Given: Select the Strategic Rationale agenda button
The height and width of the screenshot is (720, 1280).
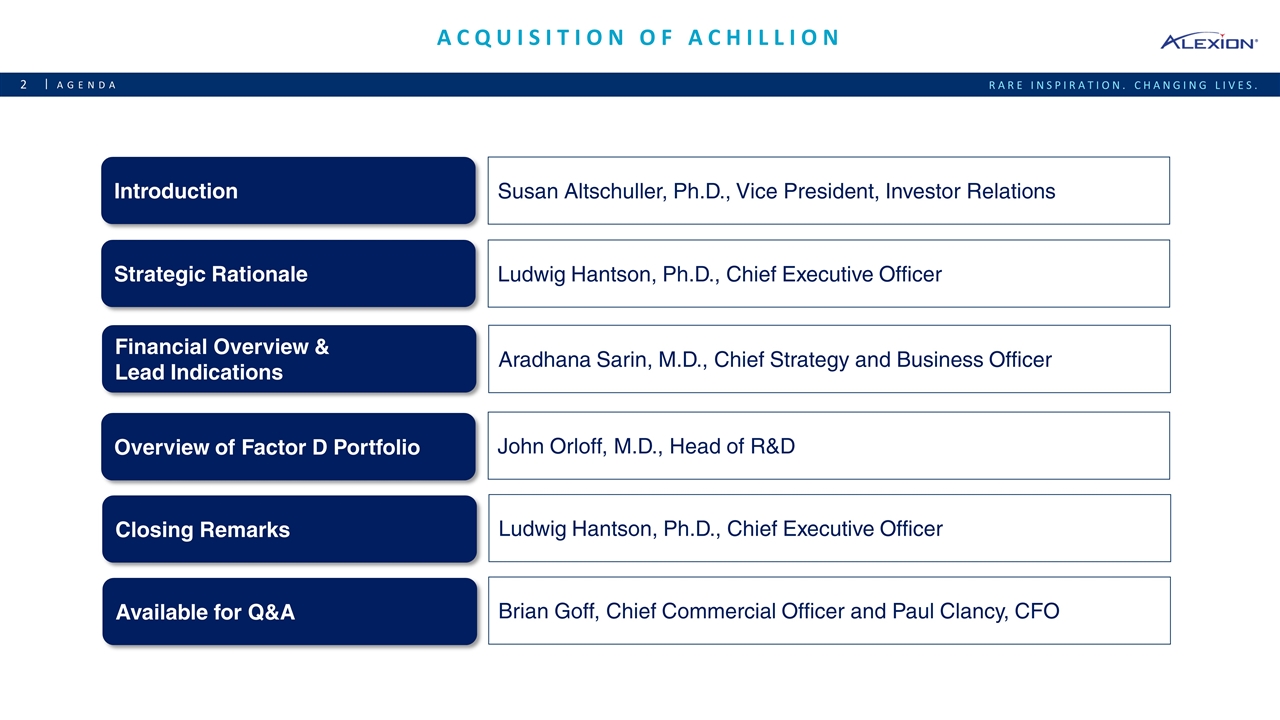Looking at the screenshot, I should pos(288,274).
